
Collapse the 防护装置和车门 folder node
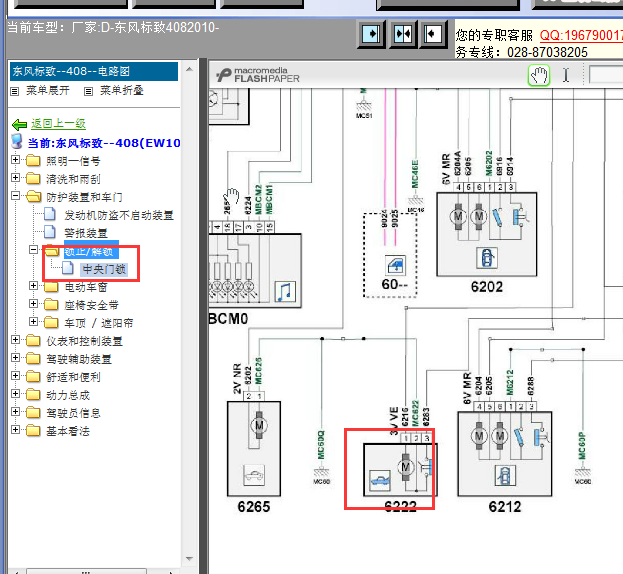click(x=15, y=195)
